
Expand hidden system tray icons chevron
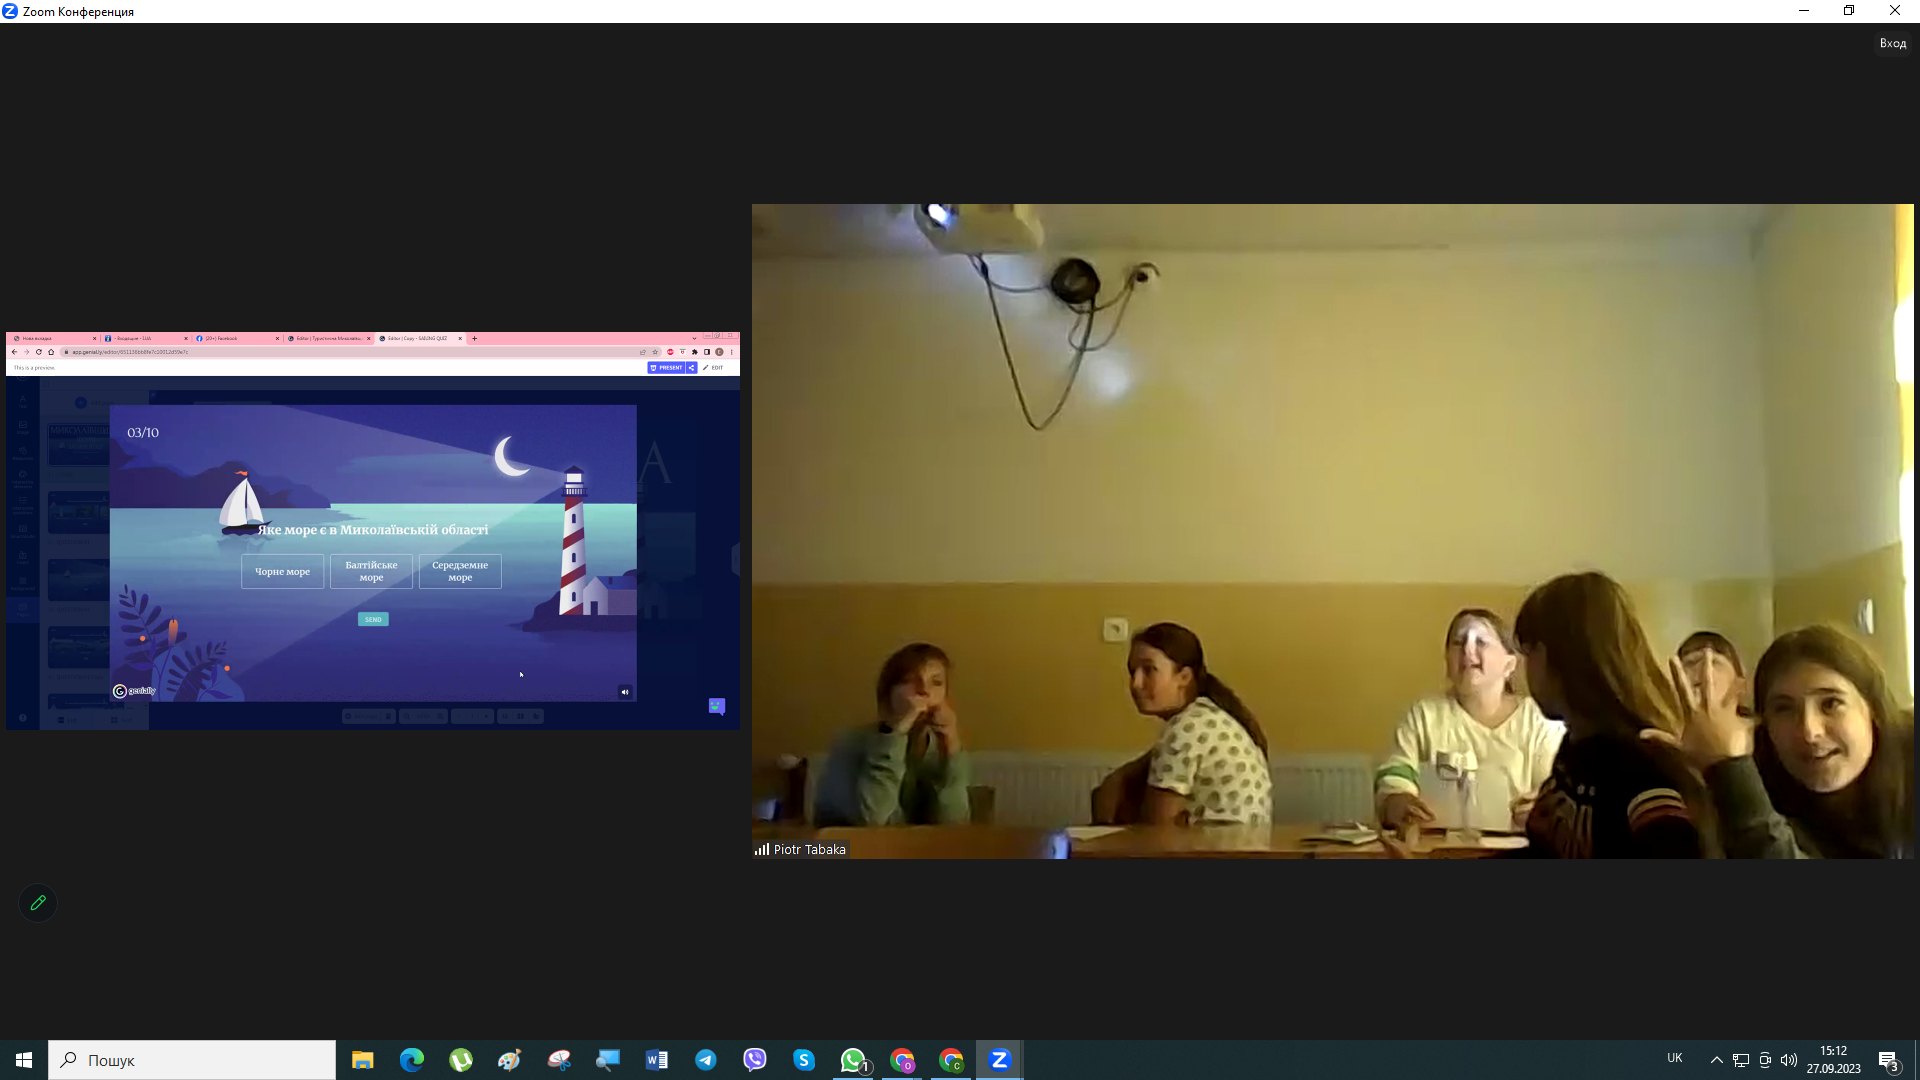(1716, 1060)
